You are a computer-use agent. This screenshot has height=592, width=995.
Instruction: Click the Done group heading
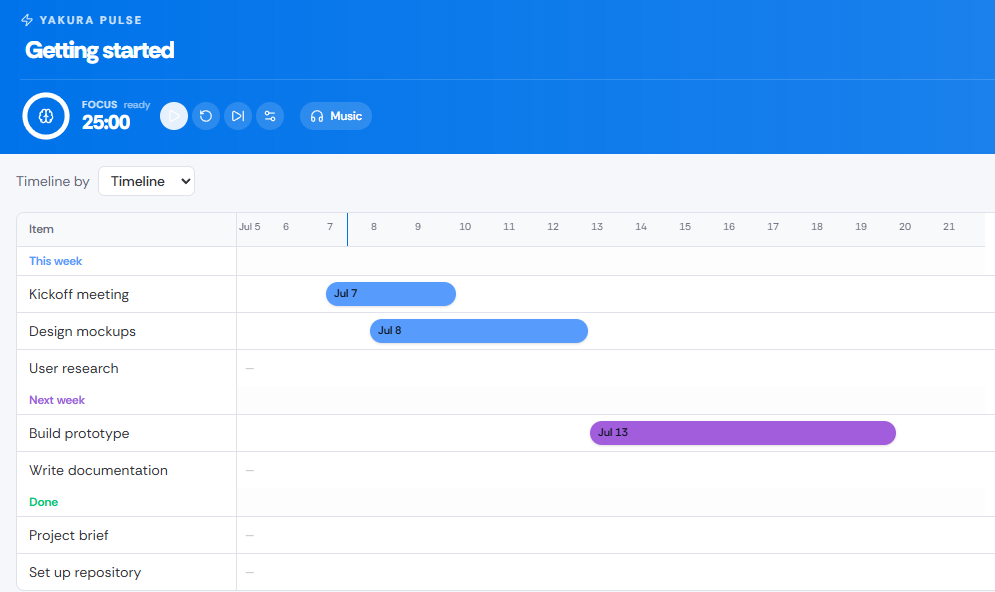(44, 502)
